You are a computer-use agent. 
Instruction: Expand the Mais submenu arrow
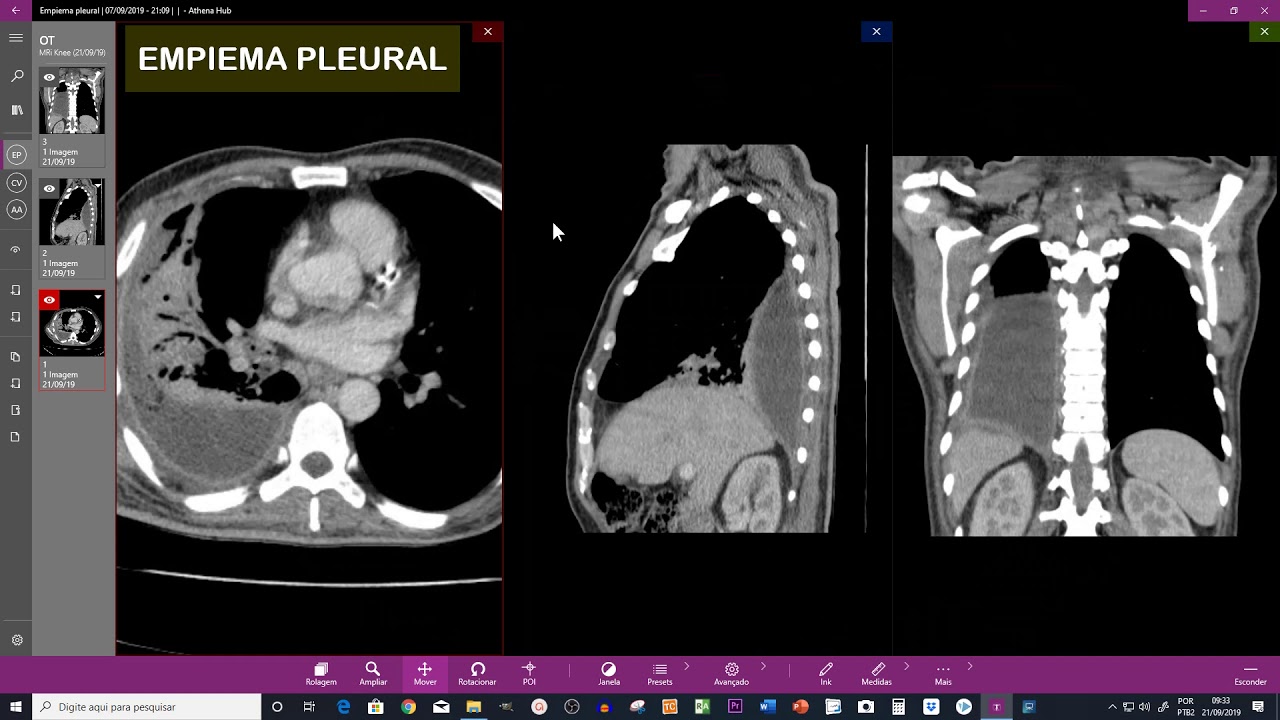[x=969, y=666]
